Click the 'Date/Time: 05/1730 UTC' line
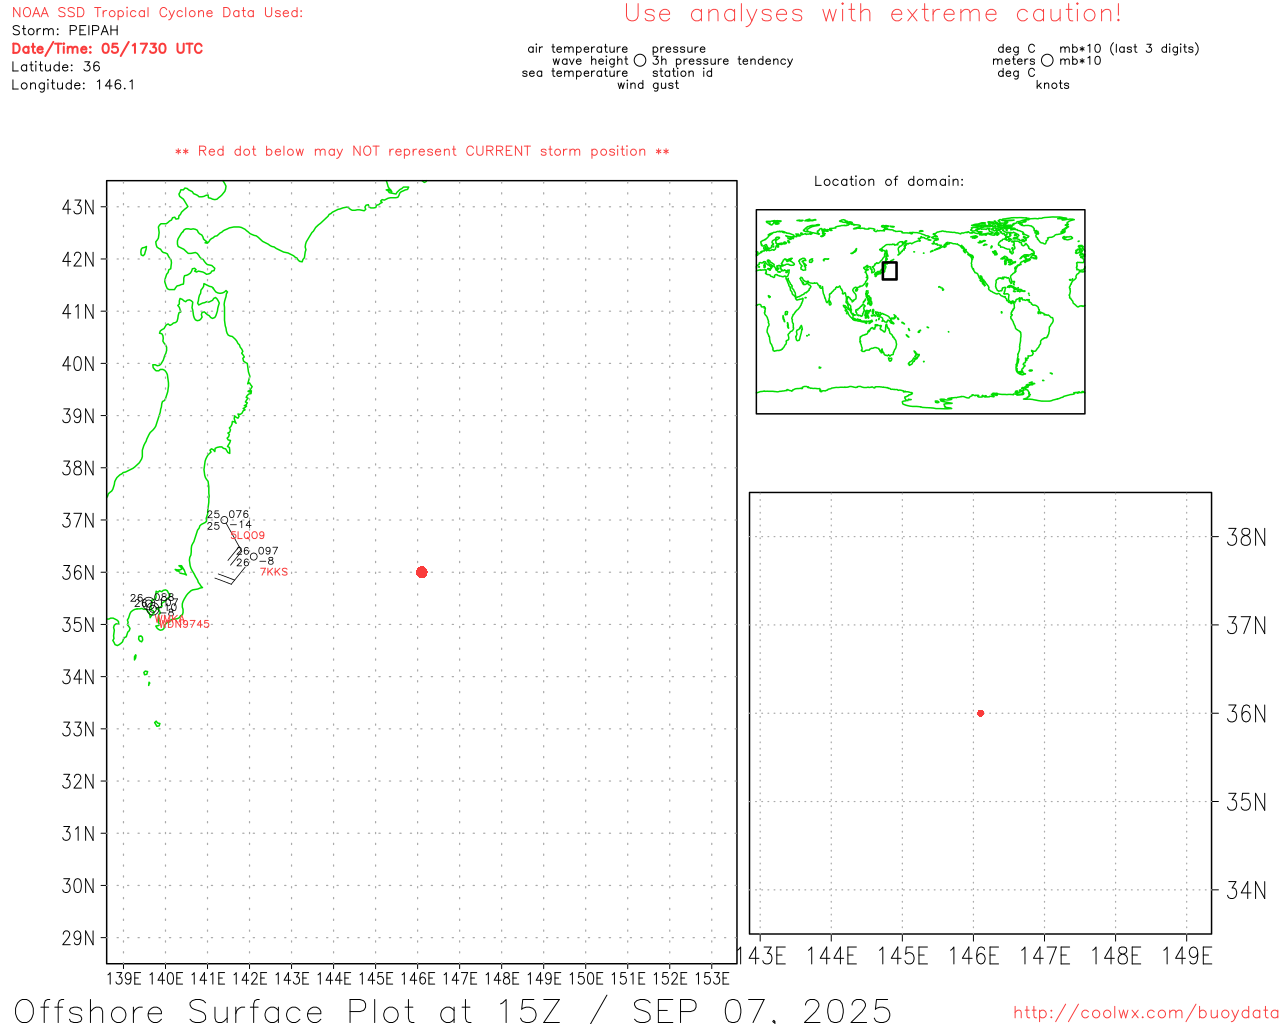The image size is (1280, 1024). click(x=107, y=49)
